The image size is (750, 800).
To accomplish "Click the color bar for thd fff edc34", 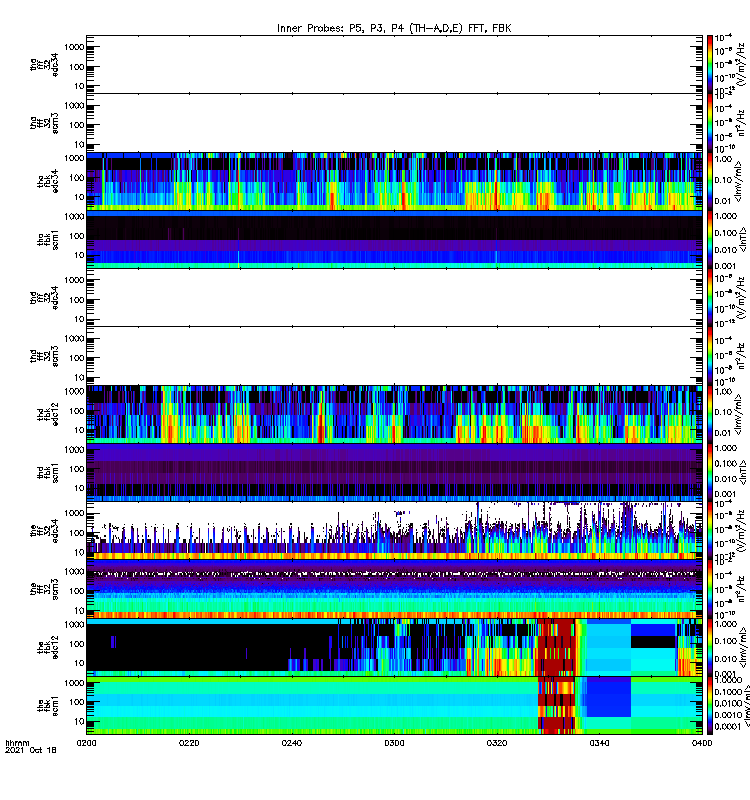I will pyautogui.click(x=710, y=297).
